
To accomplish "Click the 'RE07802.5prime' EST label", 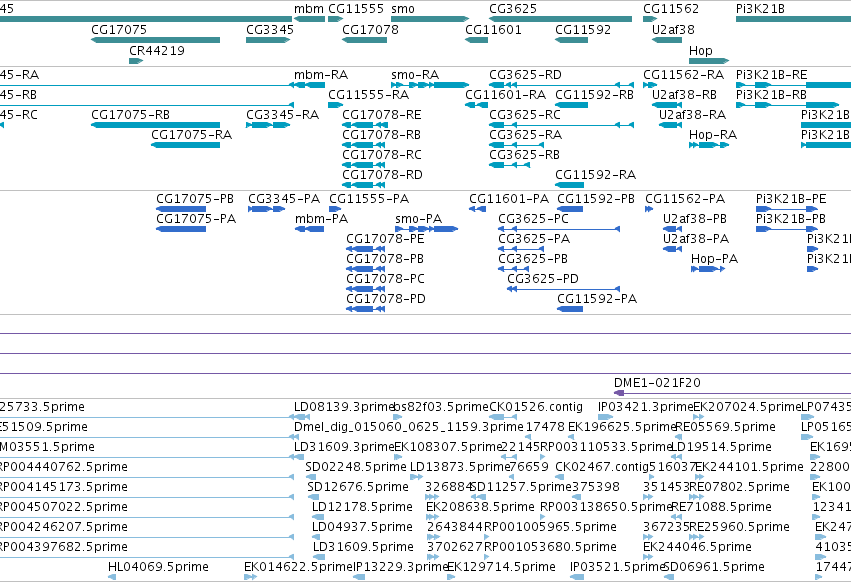I will click(x=739, y=487).
